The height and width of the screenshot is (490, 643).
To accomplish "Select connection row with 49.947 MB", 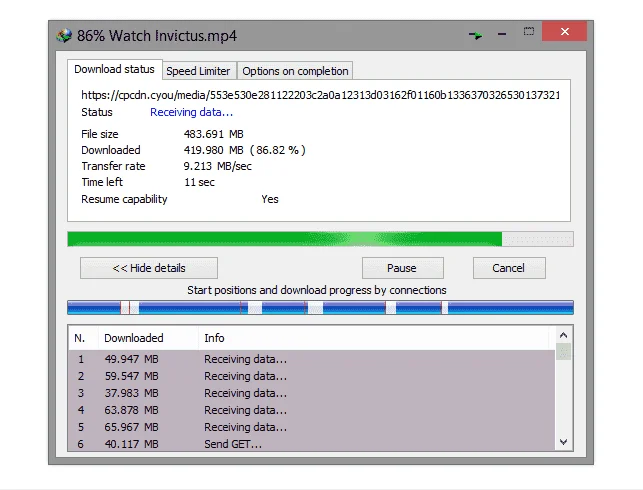I will coord(312,359).
